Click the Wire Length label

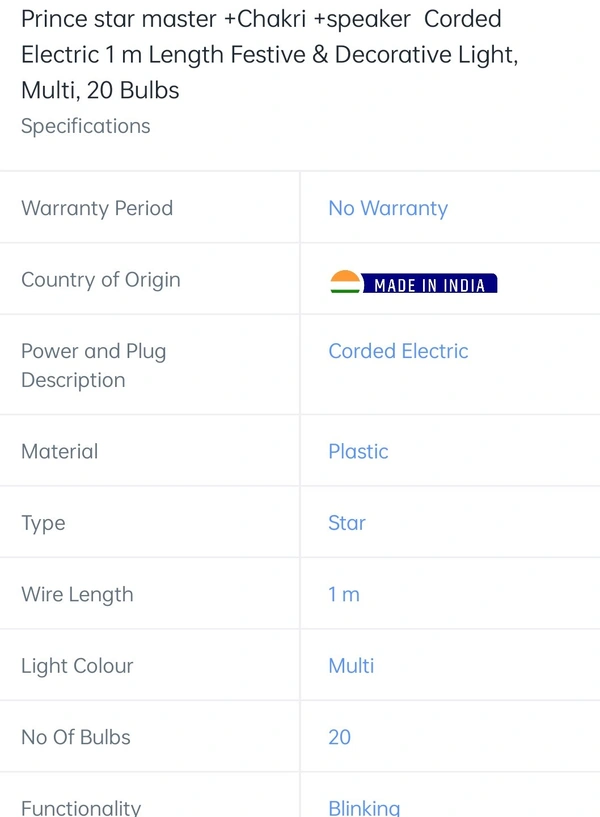coord(77,595)
